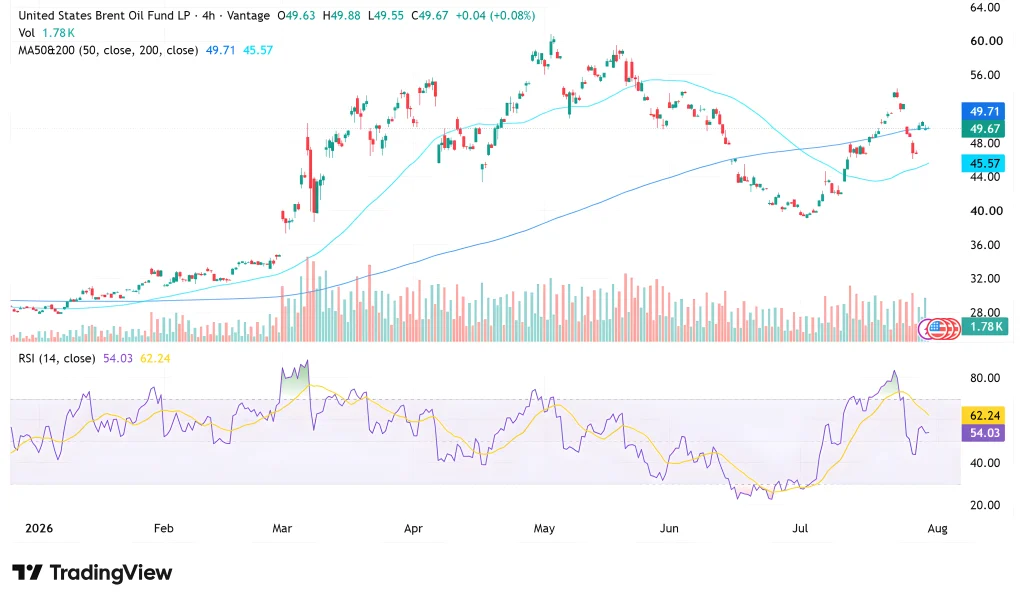Click the May label on the time axis
Screen dimensions: 1024x603
(544, 529)
